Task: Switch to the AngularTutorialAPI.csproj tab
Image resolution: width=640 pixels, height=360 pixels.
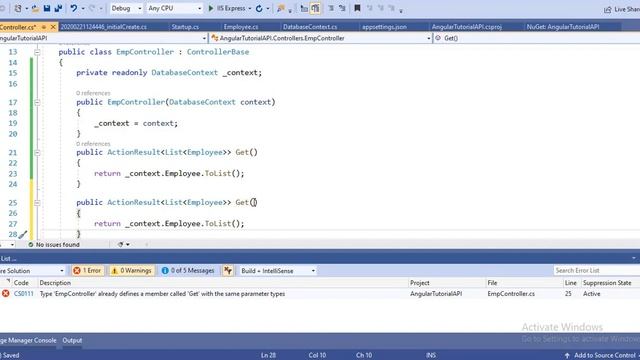Action: [x=467, y=27]
